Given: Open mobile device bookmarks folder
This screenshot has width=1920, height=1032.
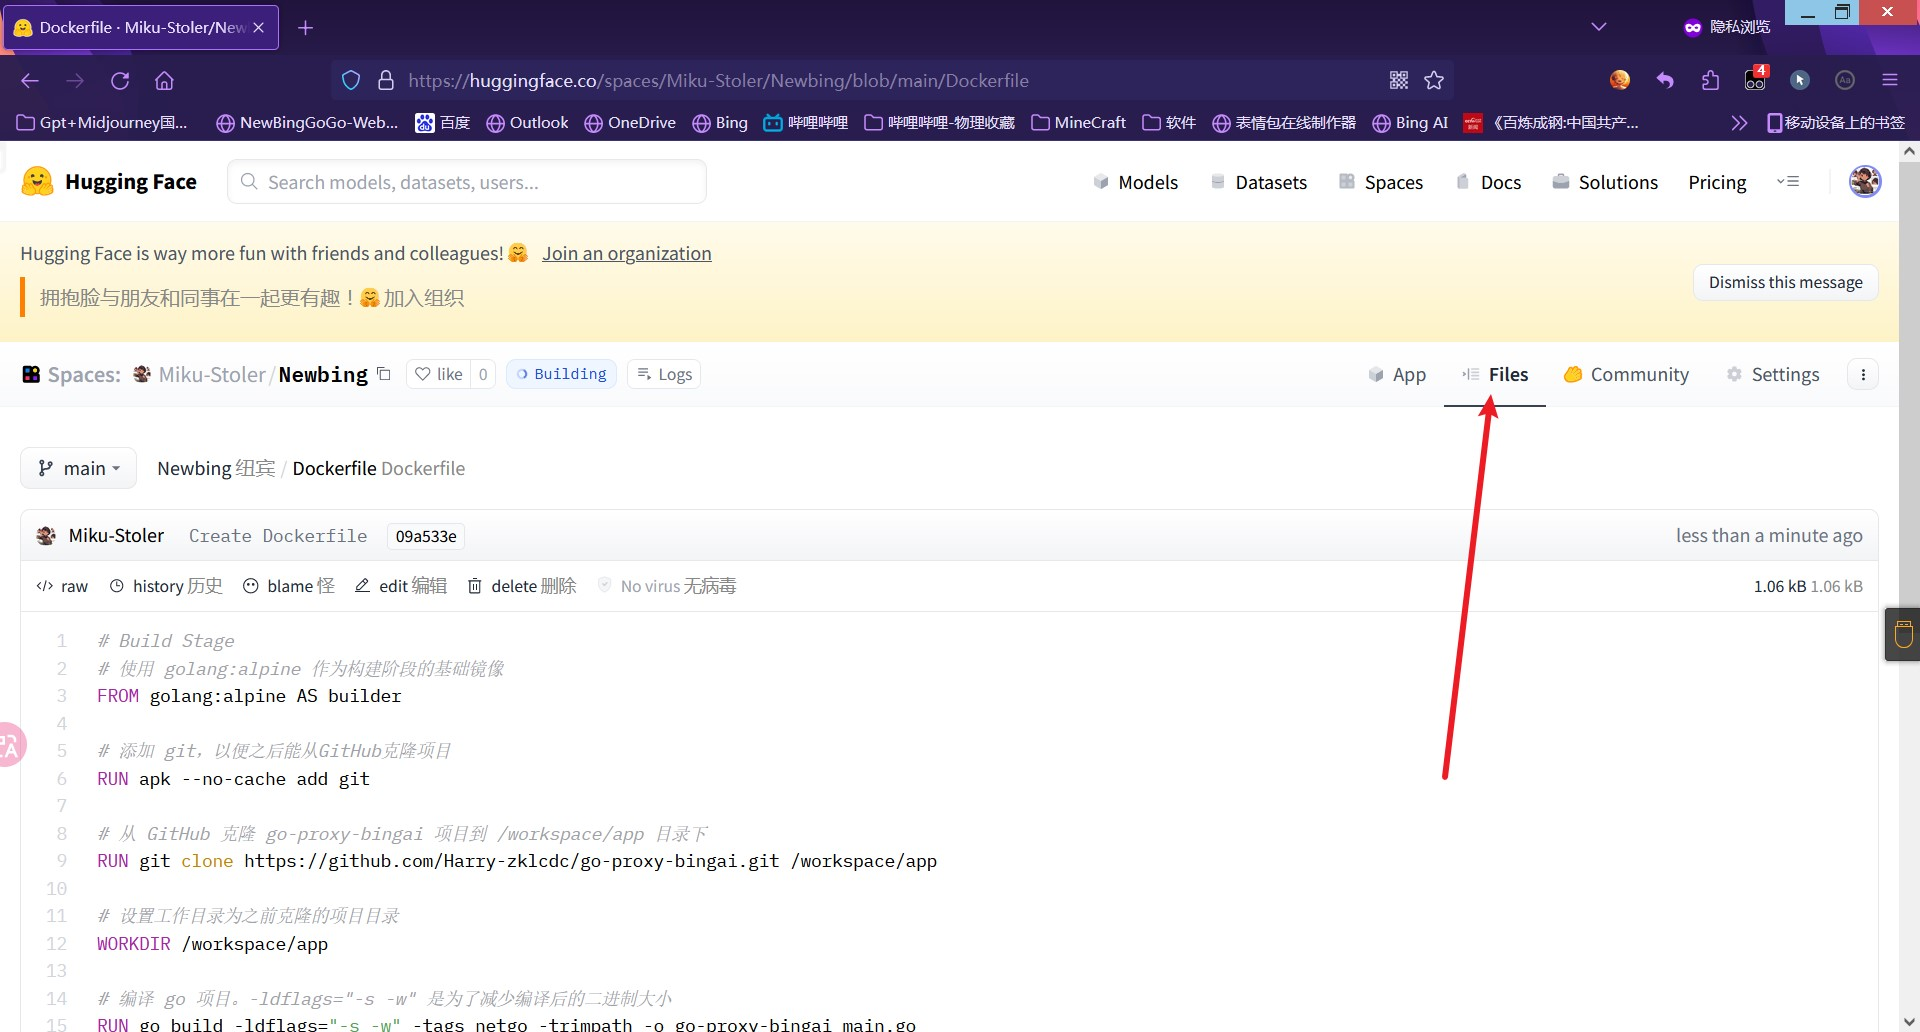Looking at the screenshot, I should 1835,123.
